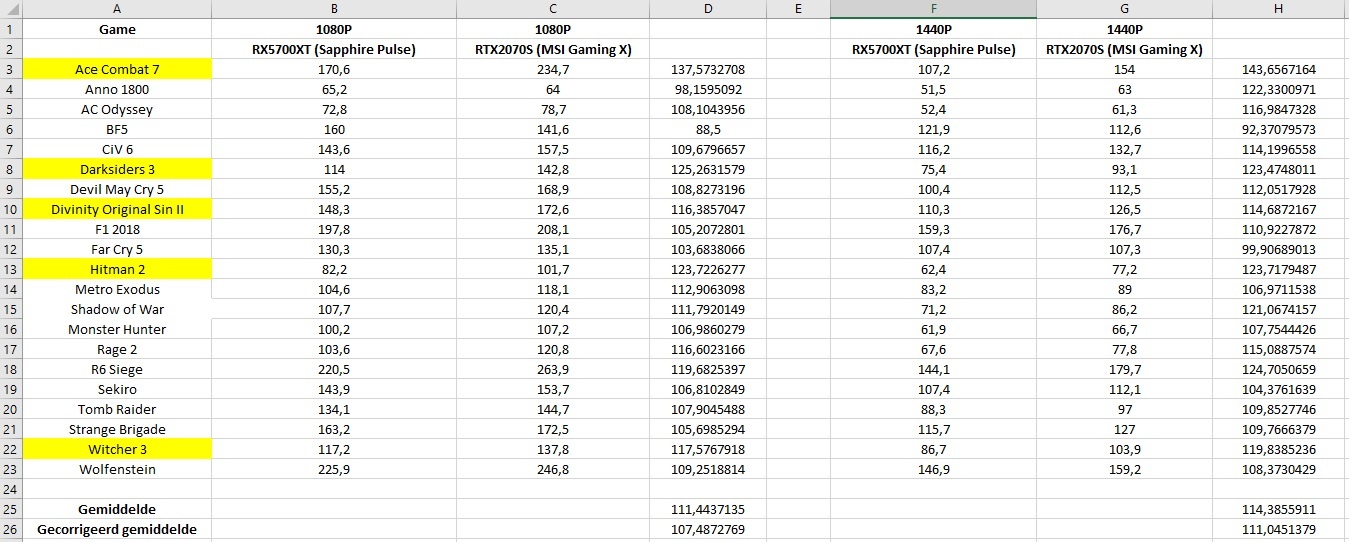1349x542 pixels.
Task: Select percentage 143,6567164 cell
Action: 1279,69
